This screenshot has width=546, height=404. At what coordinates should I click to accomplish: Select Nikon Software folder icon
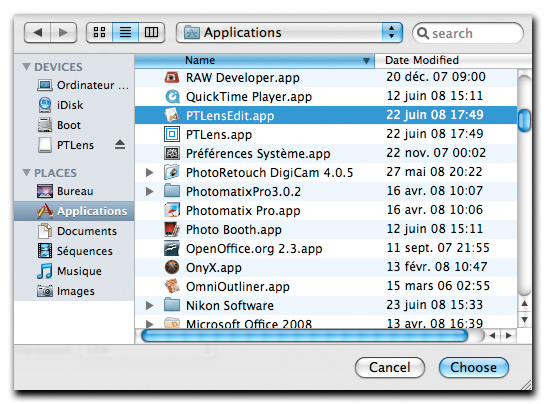click(172, 305)
